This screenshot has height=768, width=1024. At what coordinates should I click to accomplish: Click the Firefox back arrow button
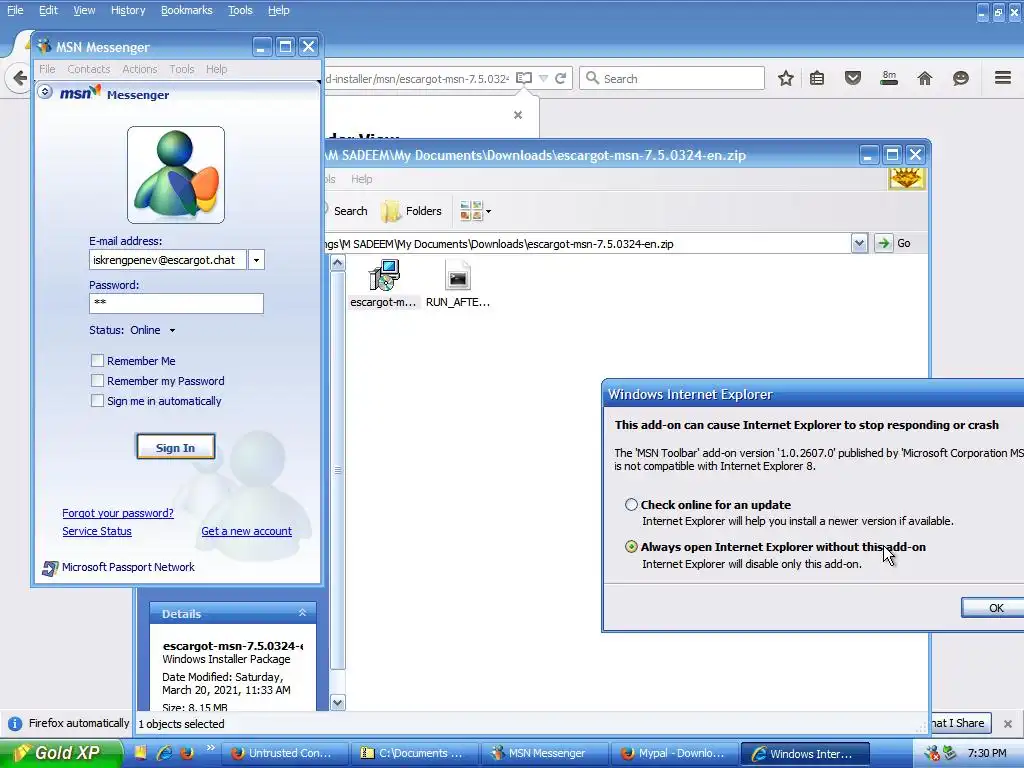point(20,78)
